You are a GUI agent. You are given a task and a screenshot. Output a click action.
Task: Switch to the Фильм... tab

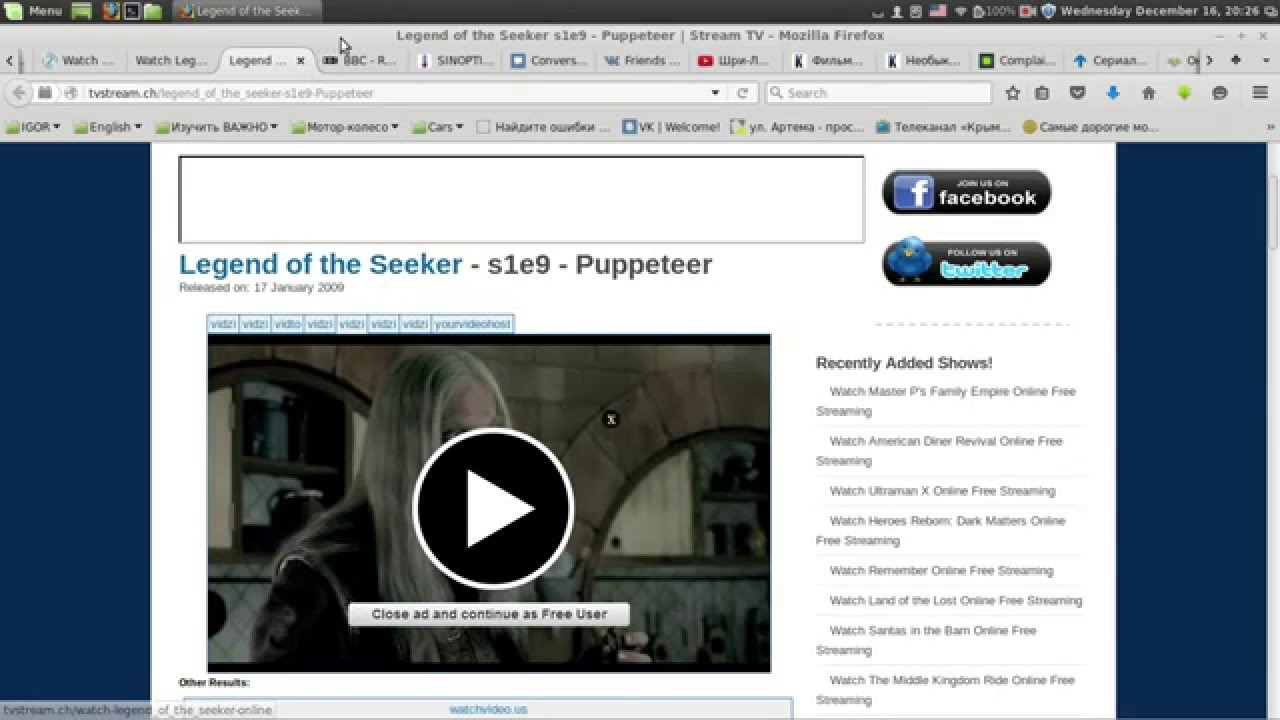click(830, 60)
